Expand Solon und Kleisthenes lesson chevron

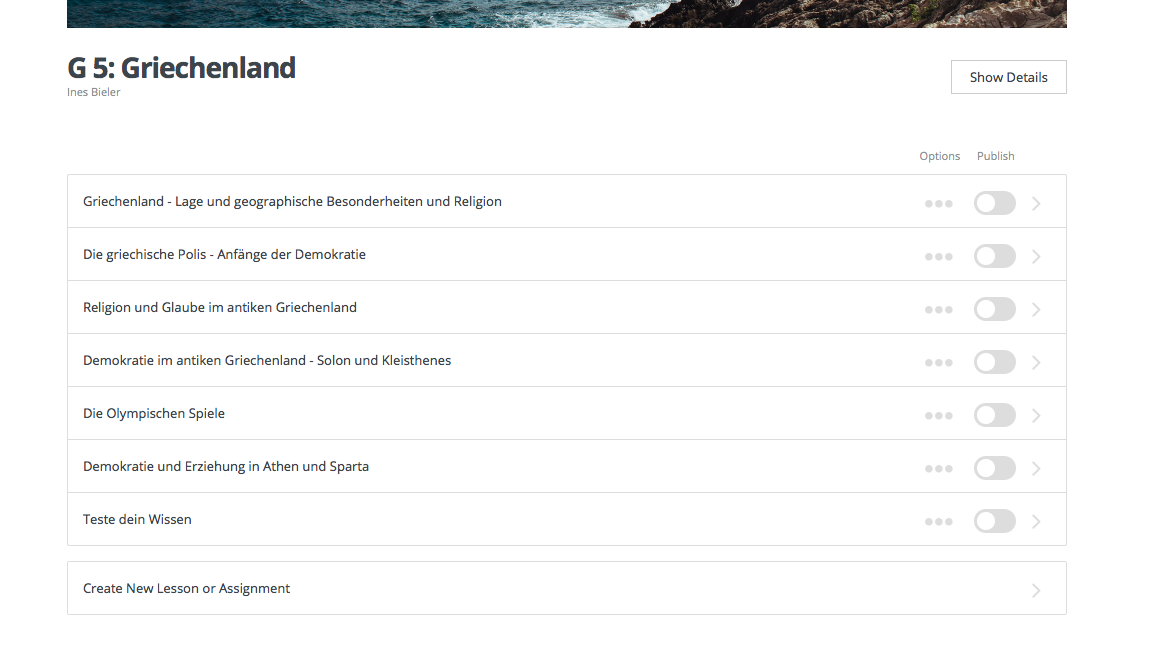pos(1036,363)
